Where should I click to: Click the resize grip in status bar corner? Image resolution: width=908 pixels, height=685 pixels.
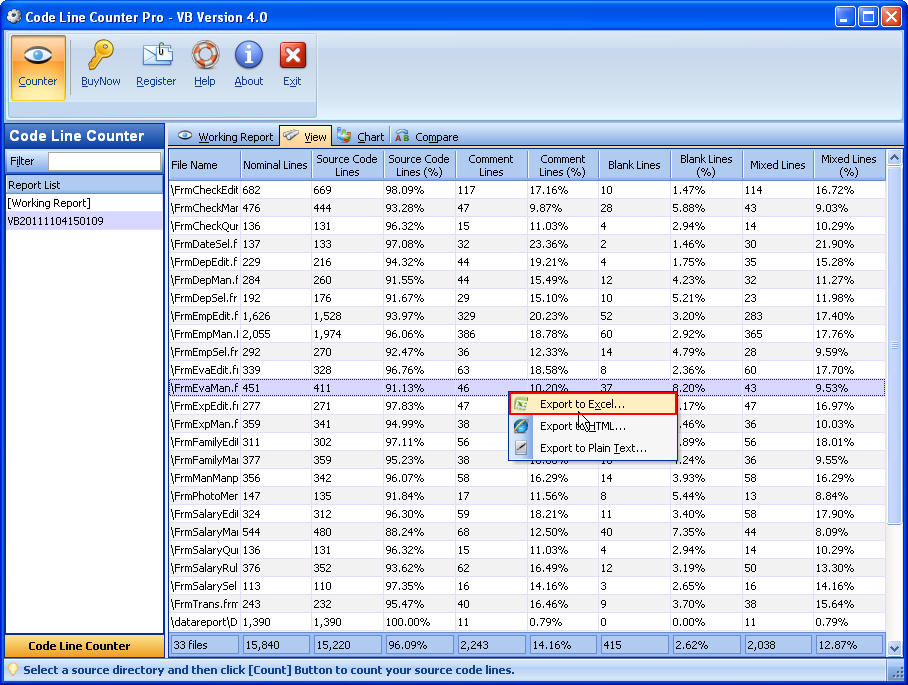click(896, 672)
